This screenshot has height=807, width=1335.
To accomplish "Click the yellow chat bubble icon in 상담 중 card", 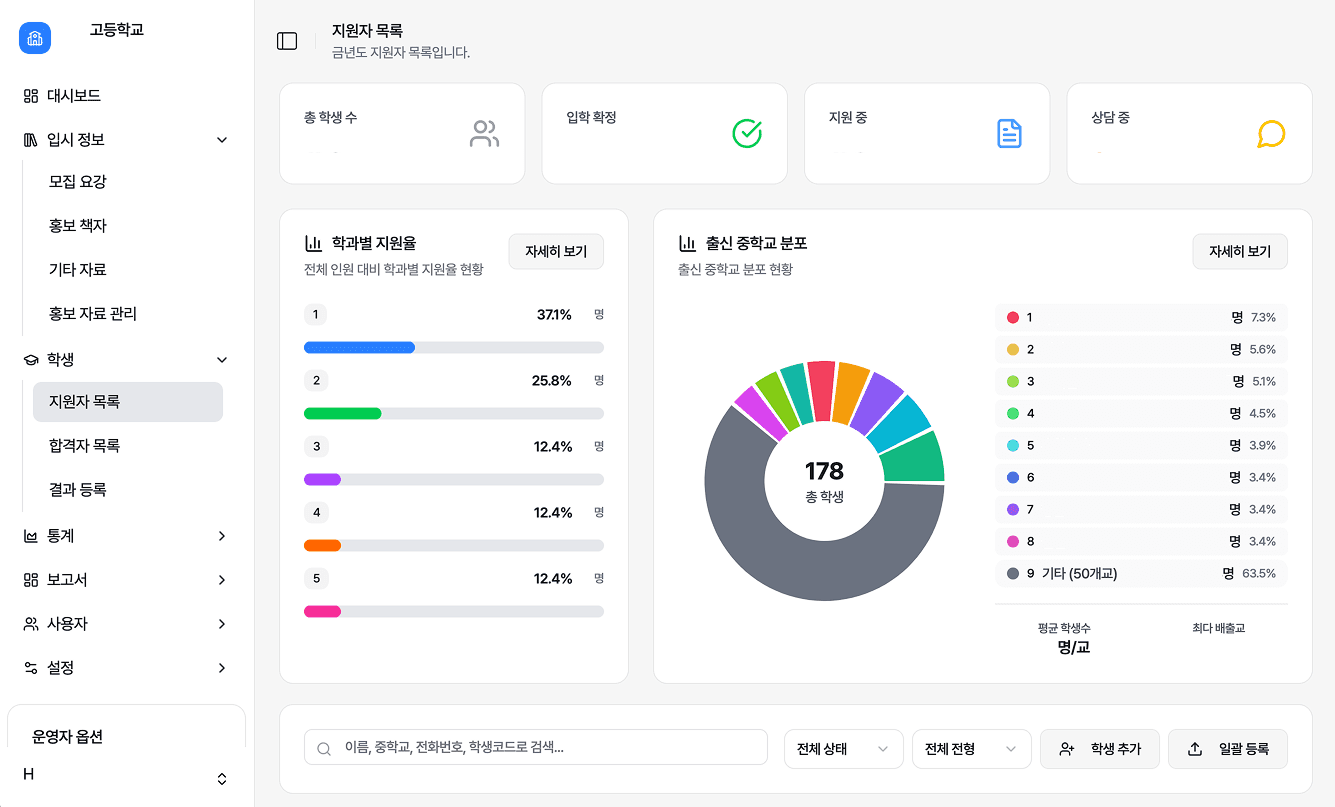I will (x=1271, y=134).
